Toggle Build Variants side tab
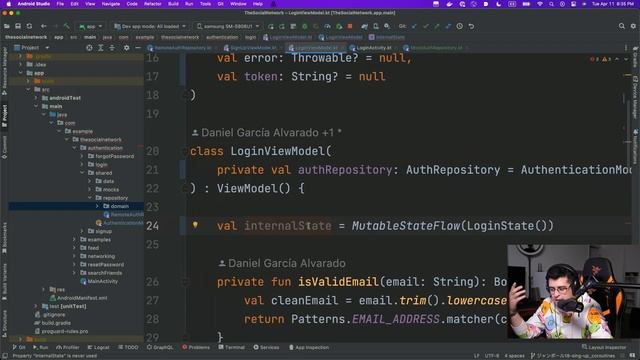Image resolution: width=640 pixels, height=360 pixels. coord(4,282)
